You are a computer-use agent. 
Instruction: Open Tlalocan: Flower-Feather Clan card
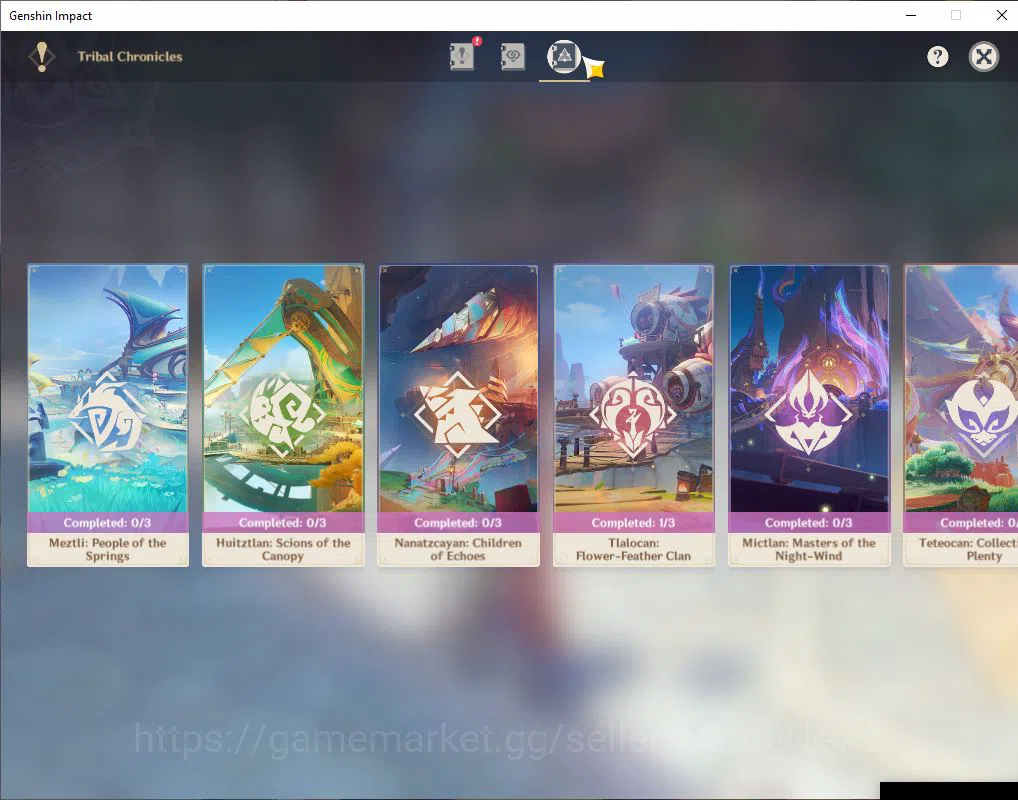click(634, 415)
